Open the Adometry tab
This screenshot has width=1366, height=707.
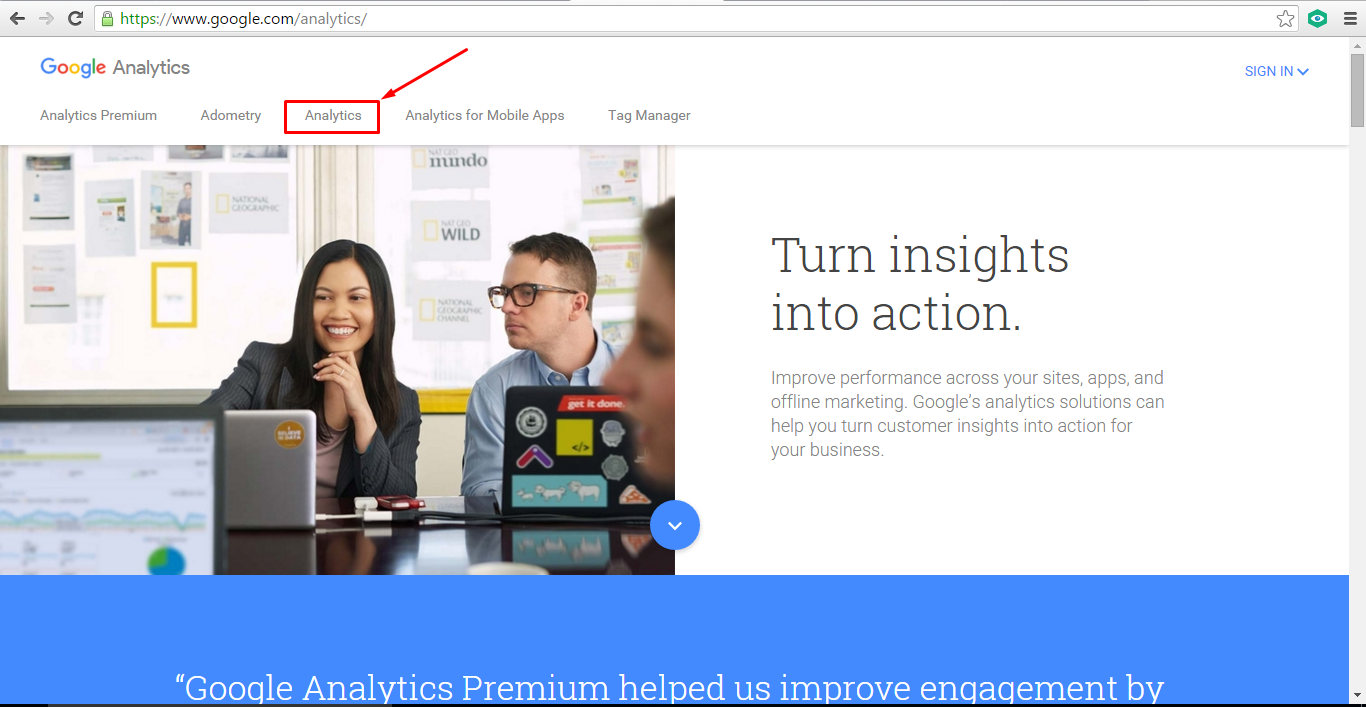point(231,115)
